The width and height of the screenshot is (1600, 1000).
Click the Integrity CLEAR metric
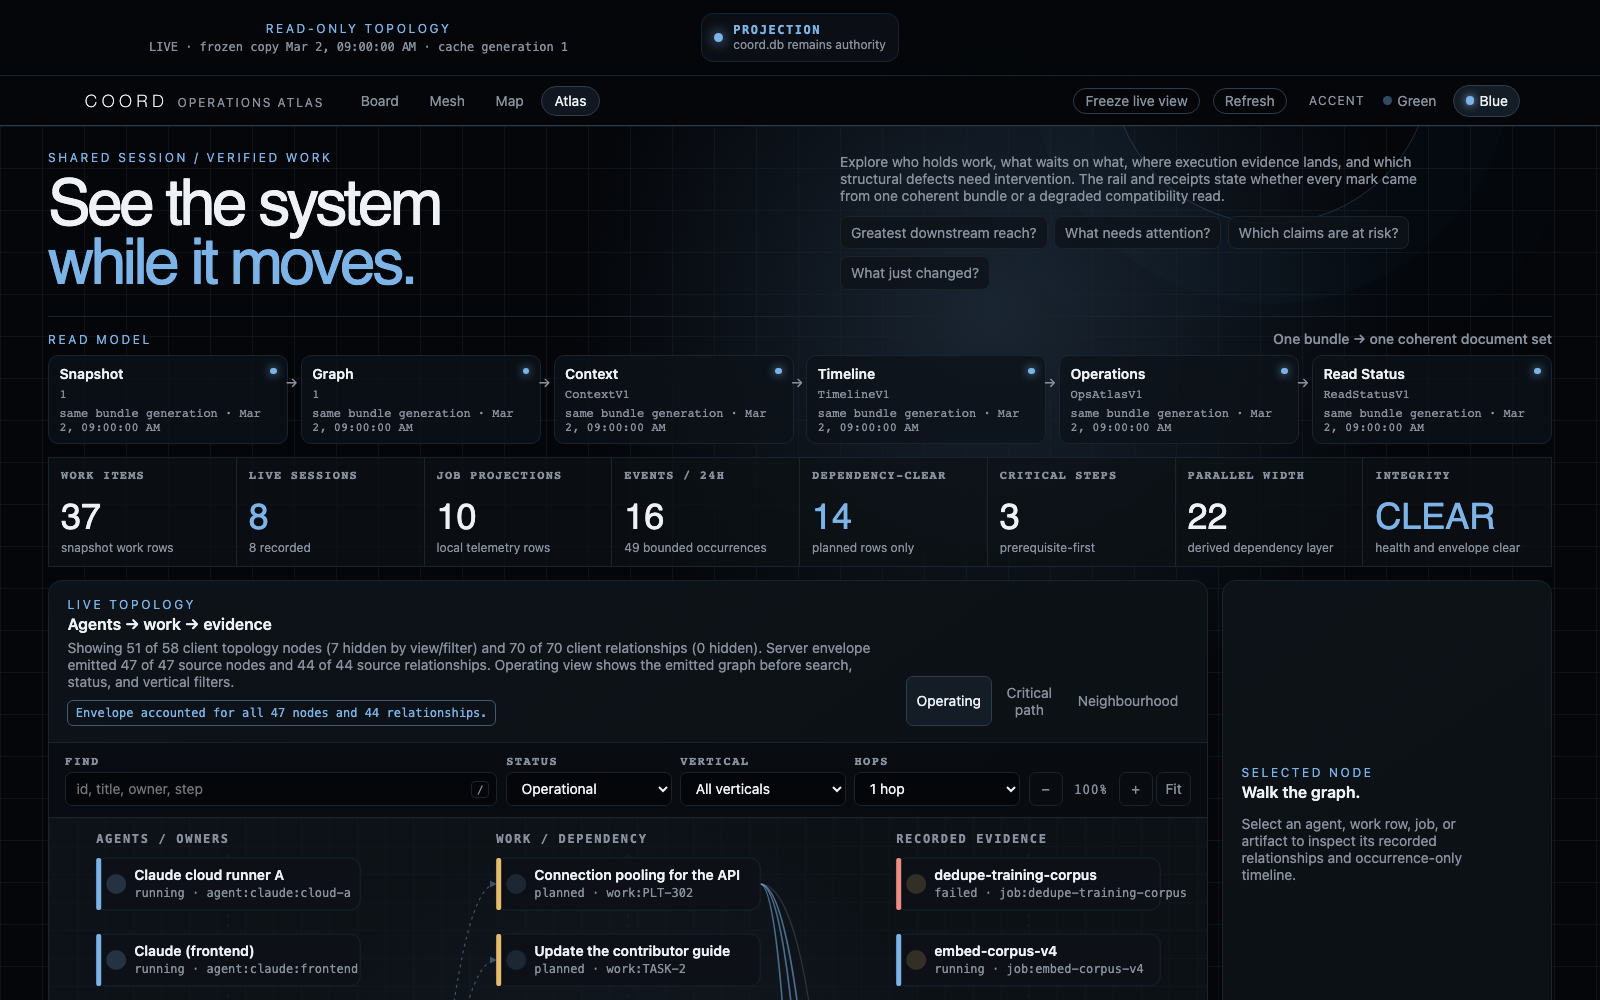pos(1457,512)
